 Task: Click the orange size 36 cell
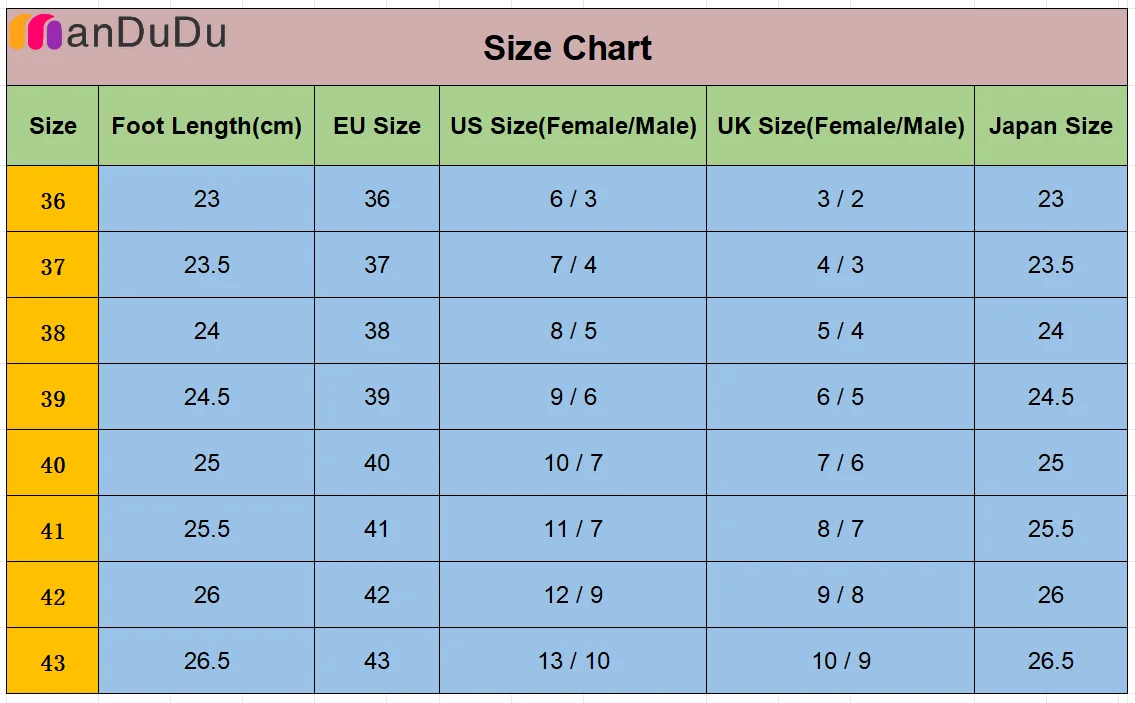53,199
